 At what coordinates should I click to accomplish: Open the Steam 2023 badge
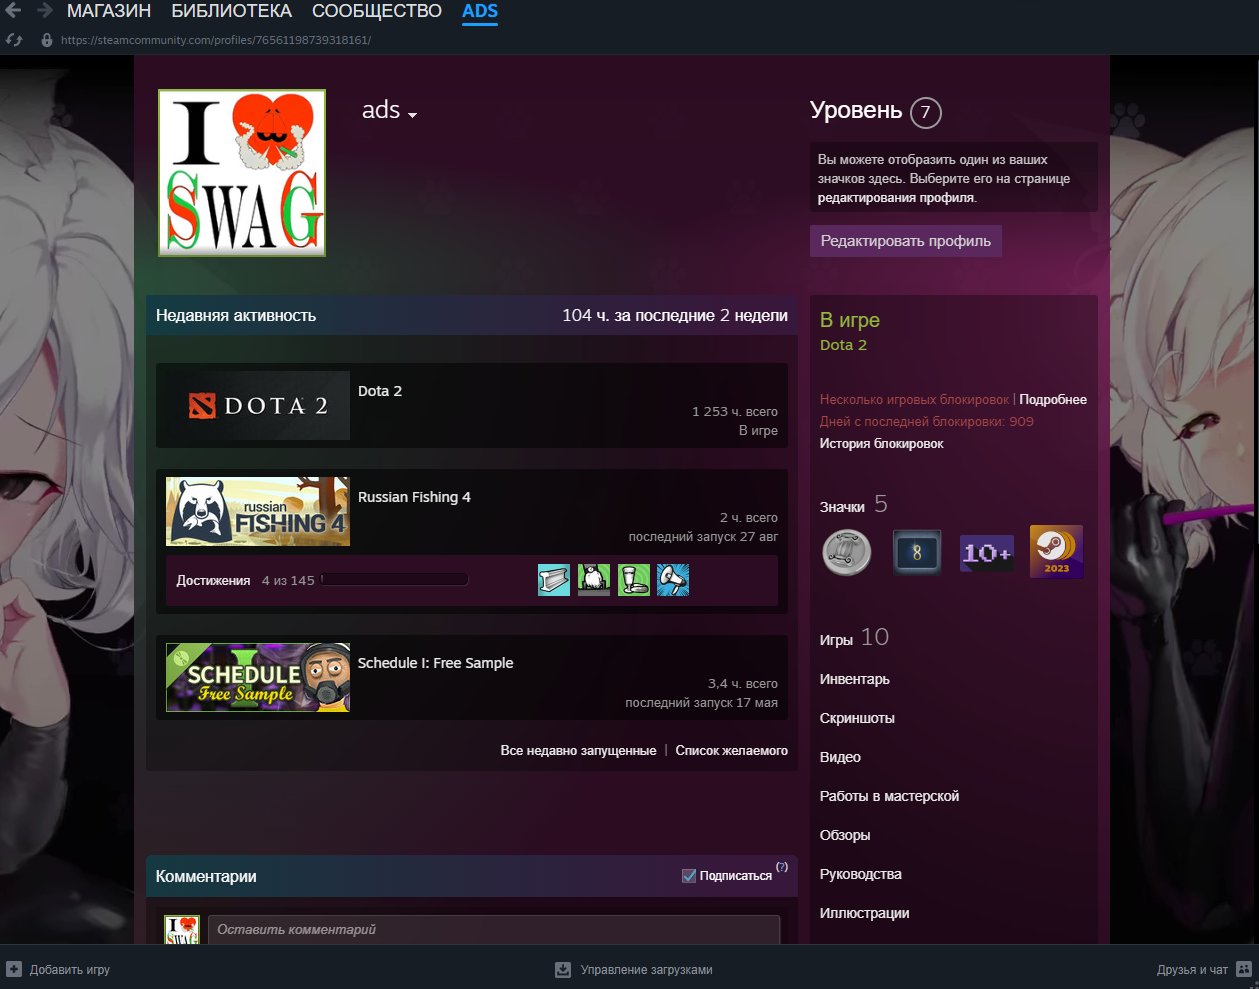(1056, 552)
